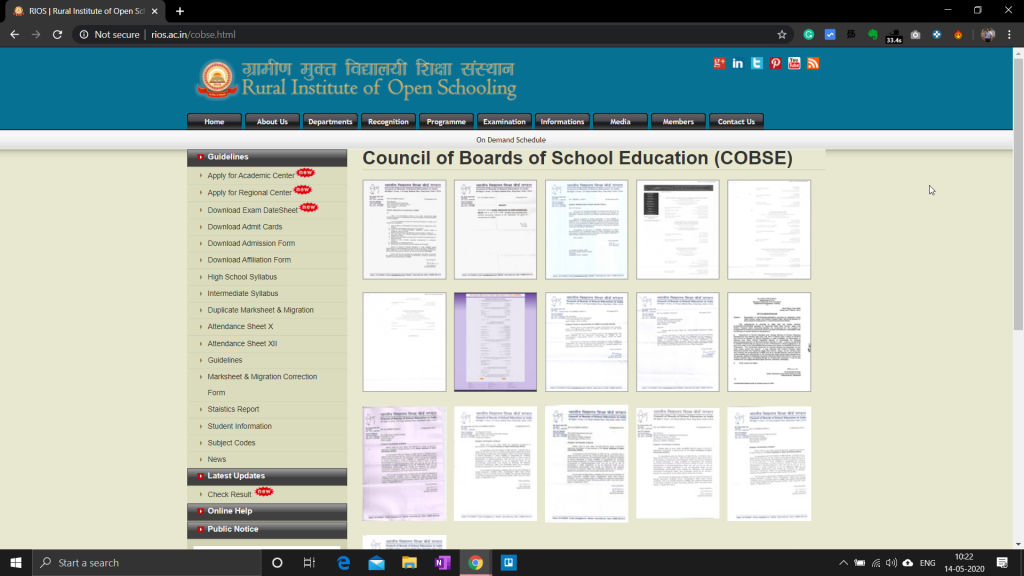Viewport: 1024px width, 576px height.
Task: Open the Recognition menu
Action: point(388,121)
